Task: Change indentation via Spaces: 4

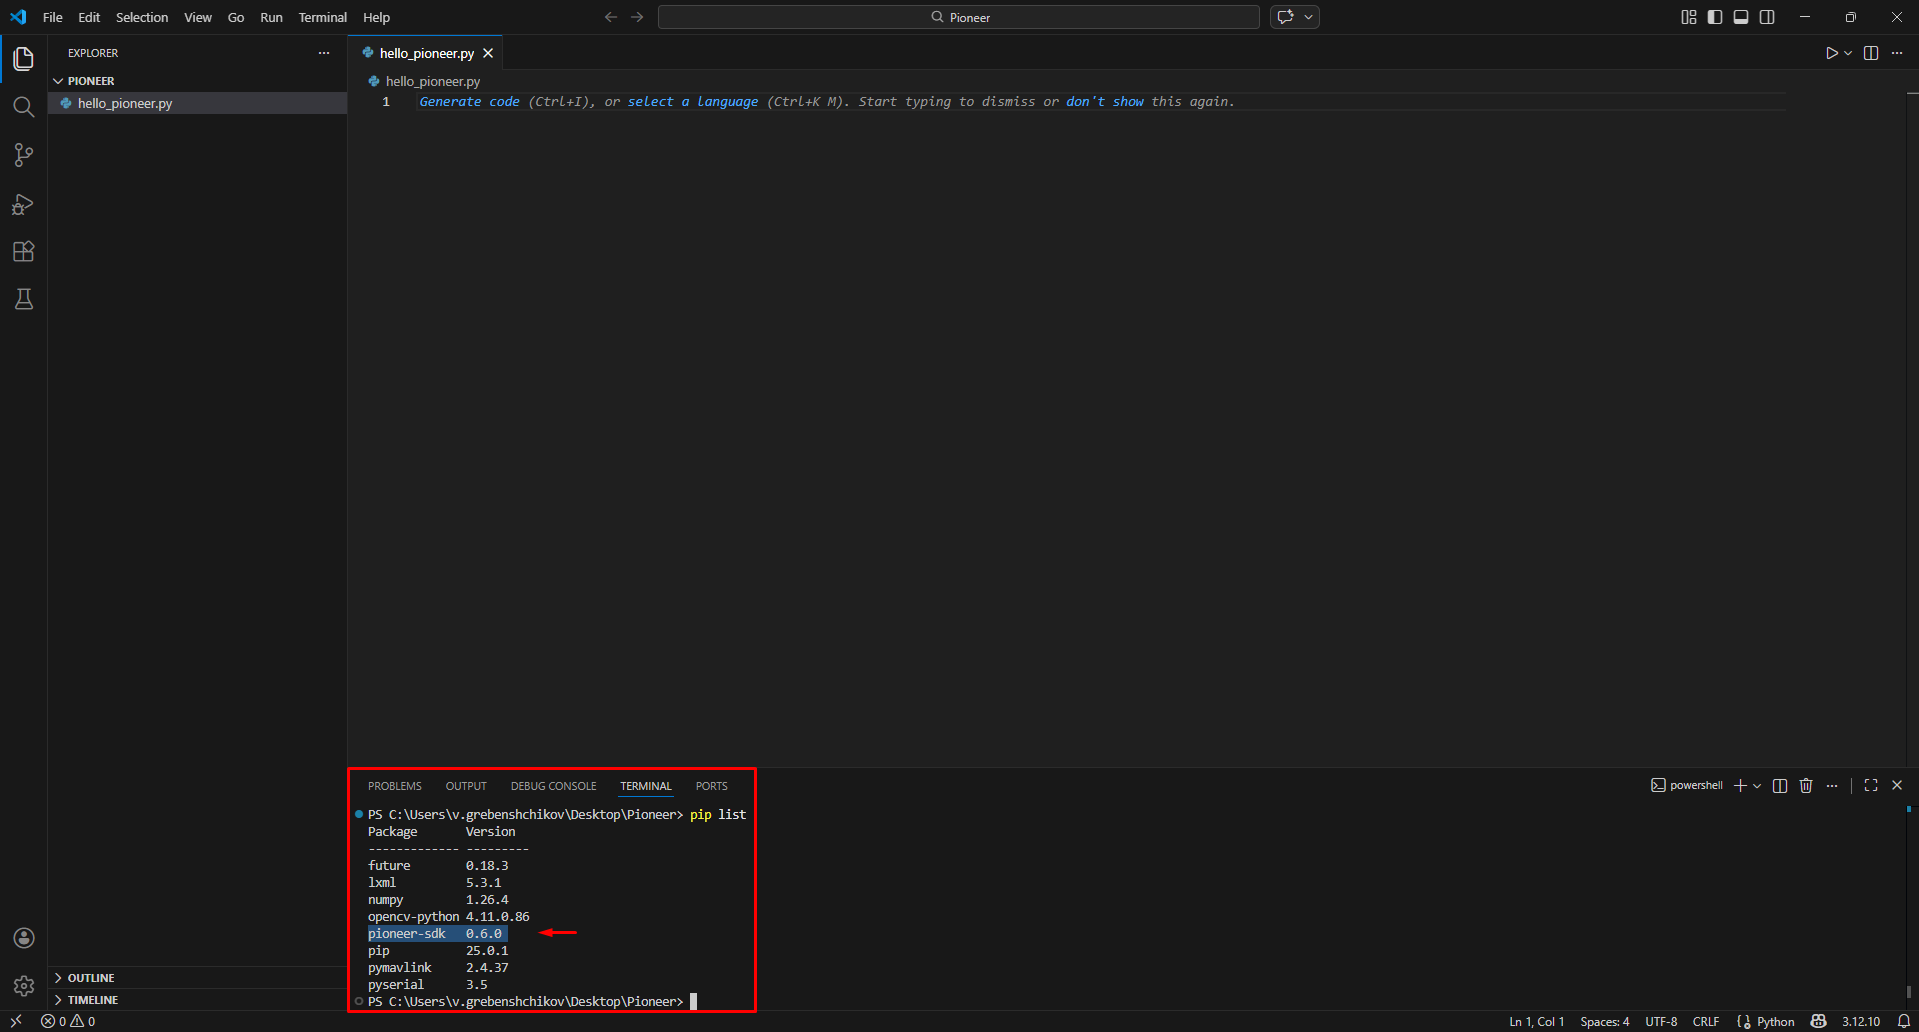Action: [1605, 1021]
